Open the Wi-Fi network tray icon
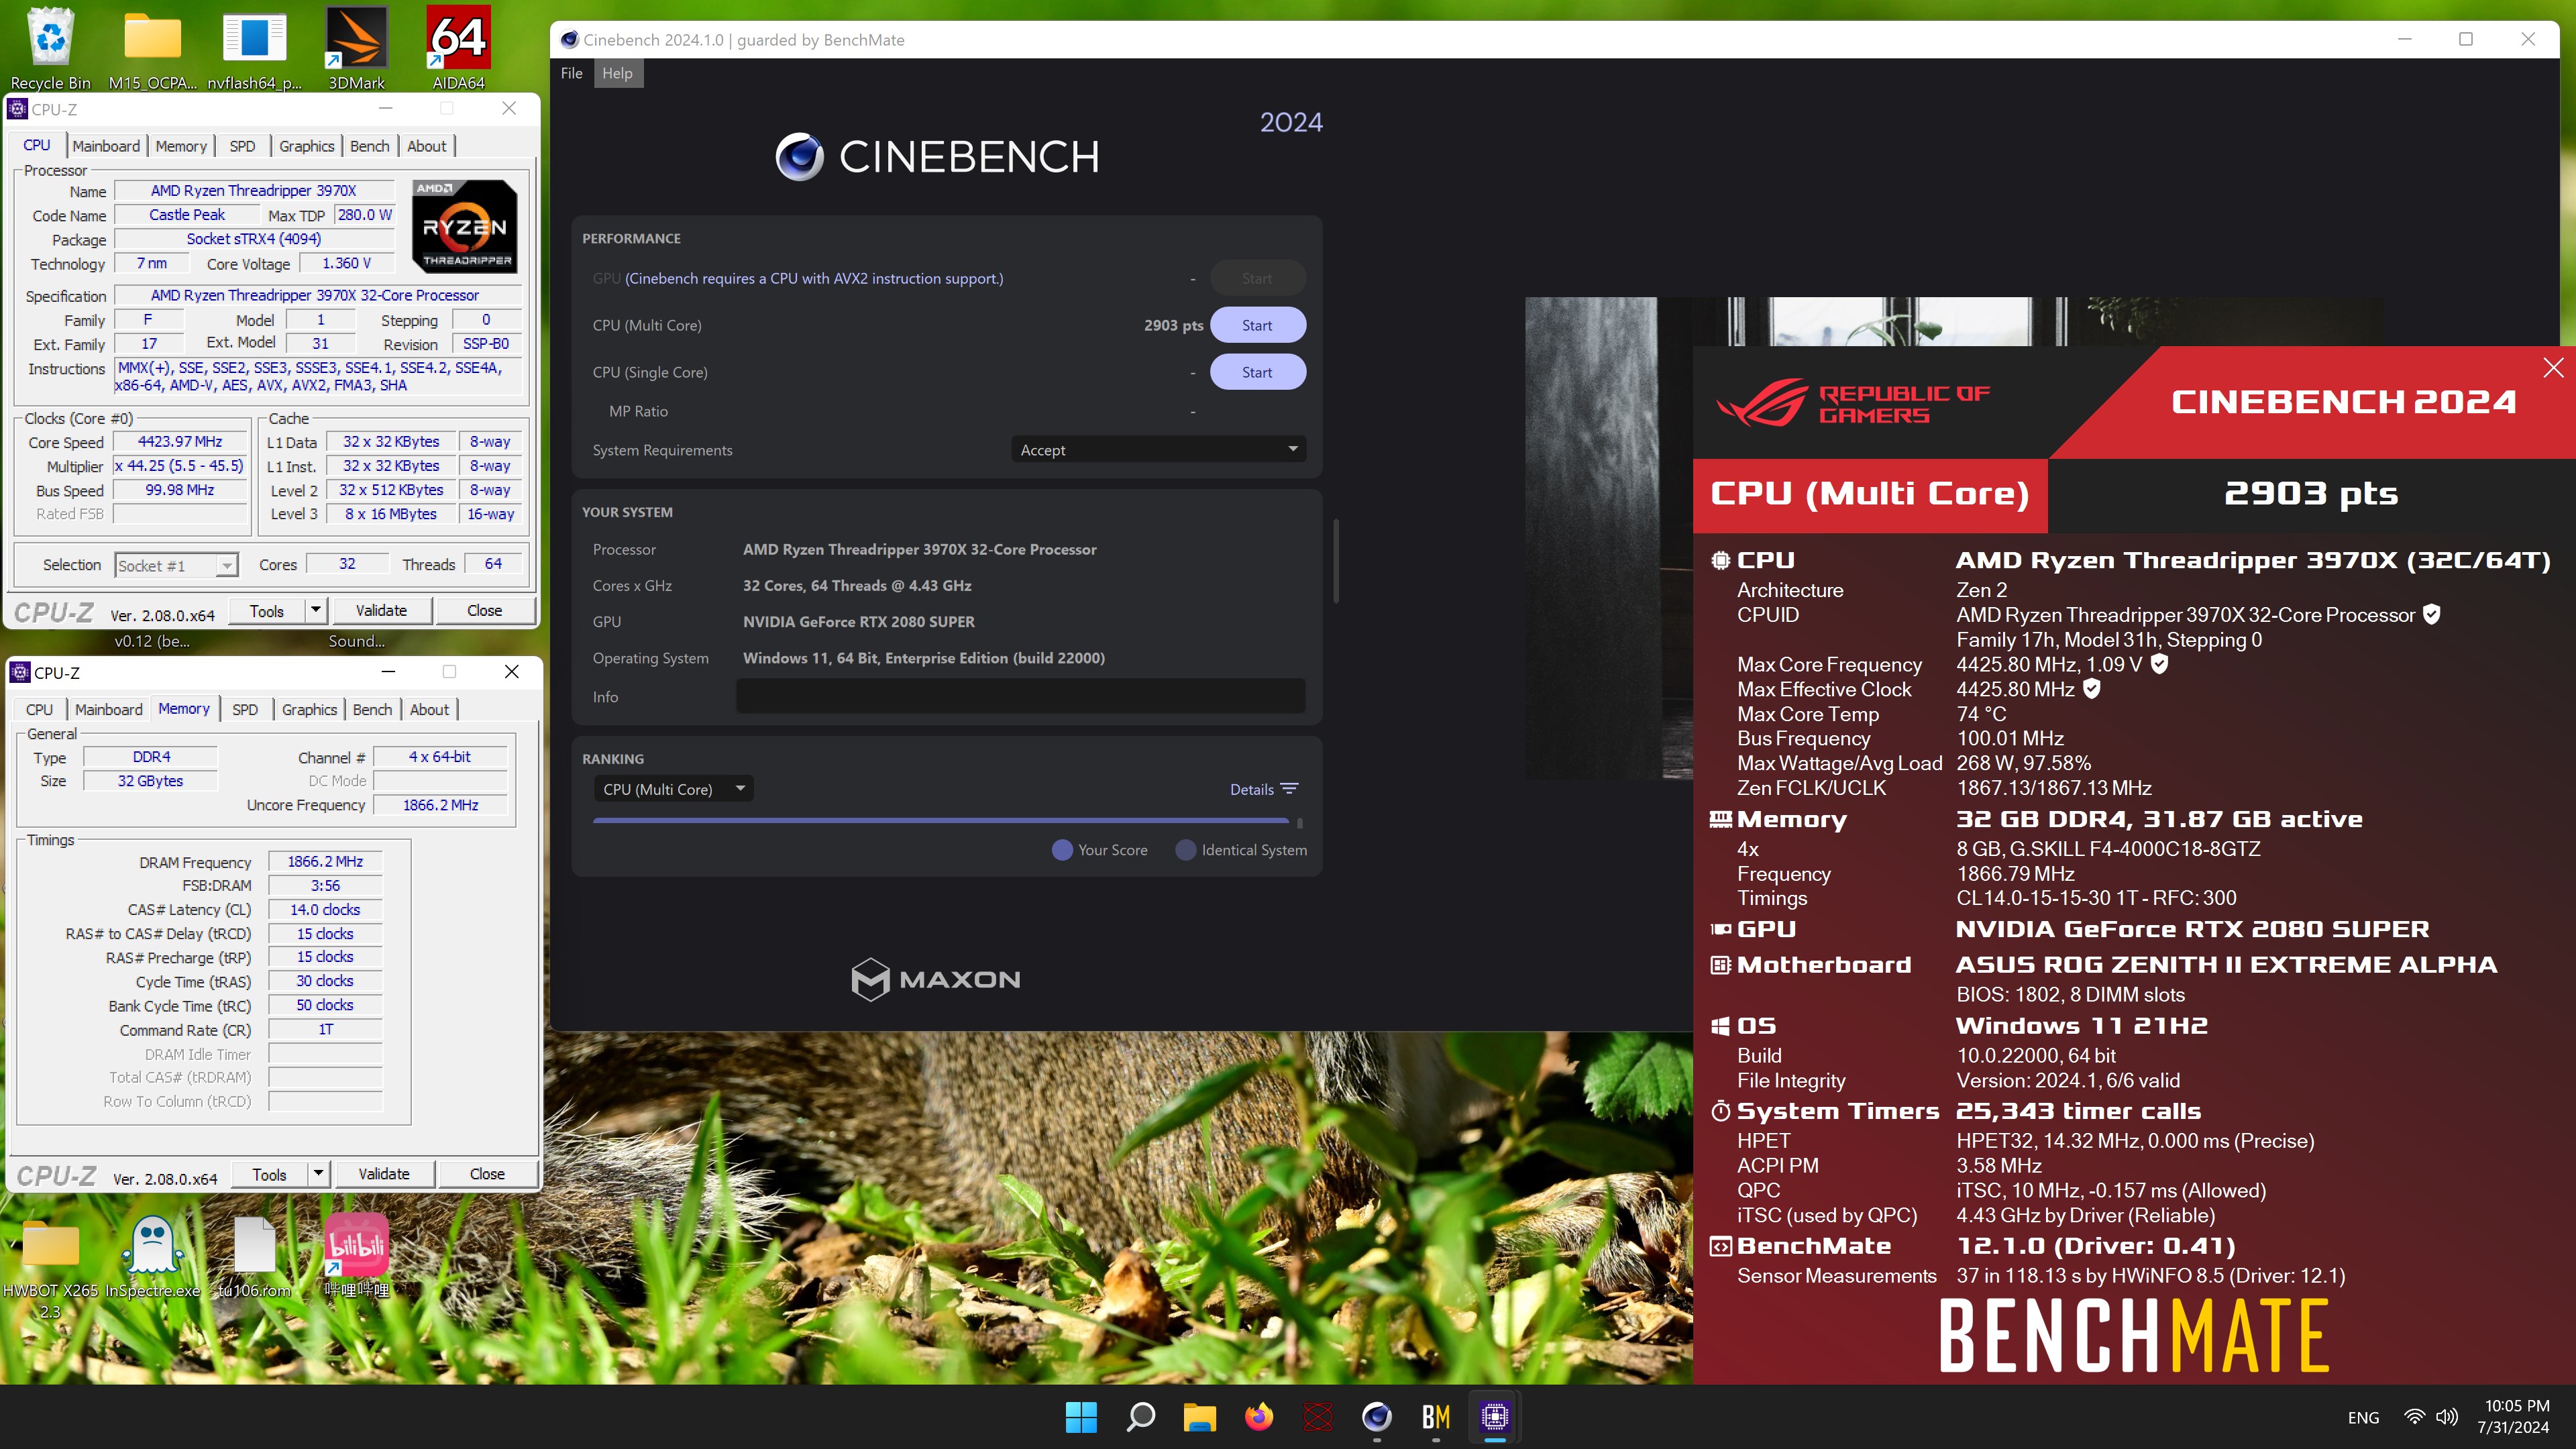This screenshot has width=2576, height=1449. pos(2414,1417)
